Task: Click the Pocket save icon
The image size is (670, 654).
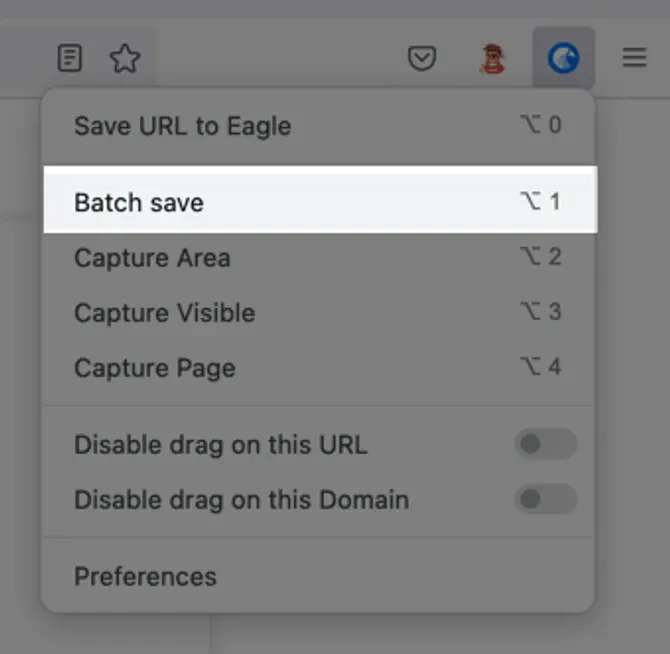Action: click(422, 58)
